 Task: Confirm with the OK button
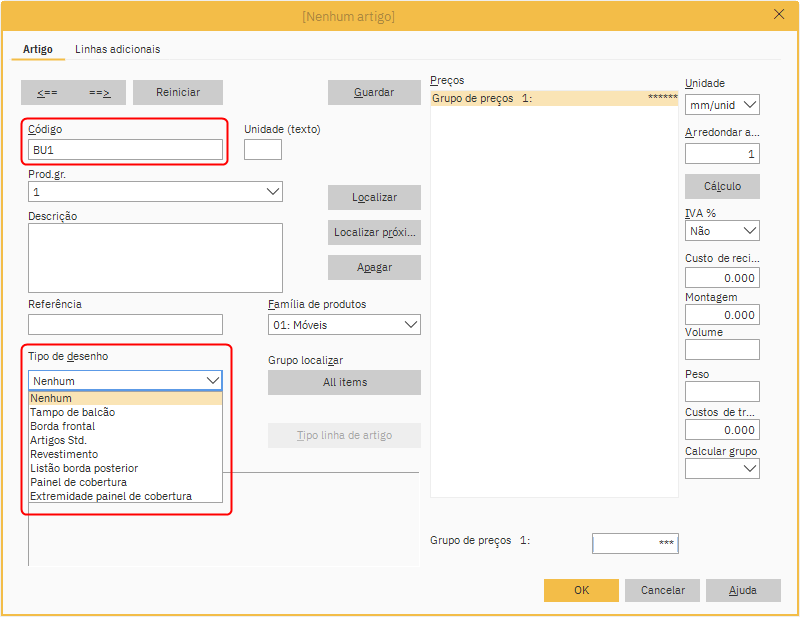pos(581,590)
